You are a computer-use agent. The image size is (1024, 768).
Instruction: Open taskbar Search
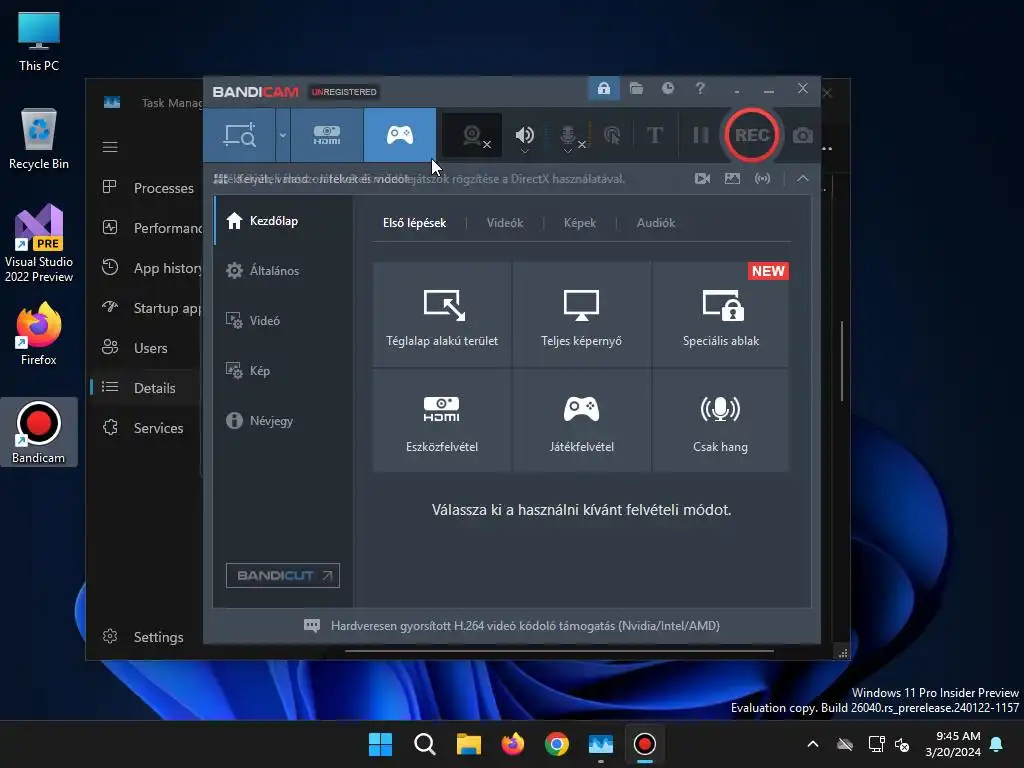pyautogui.click(x=424, y=744)
